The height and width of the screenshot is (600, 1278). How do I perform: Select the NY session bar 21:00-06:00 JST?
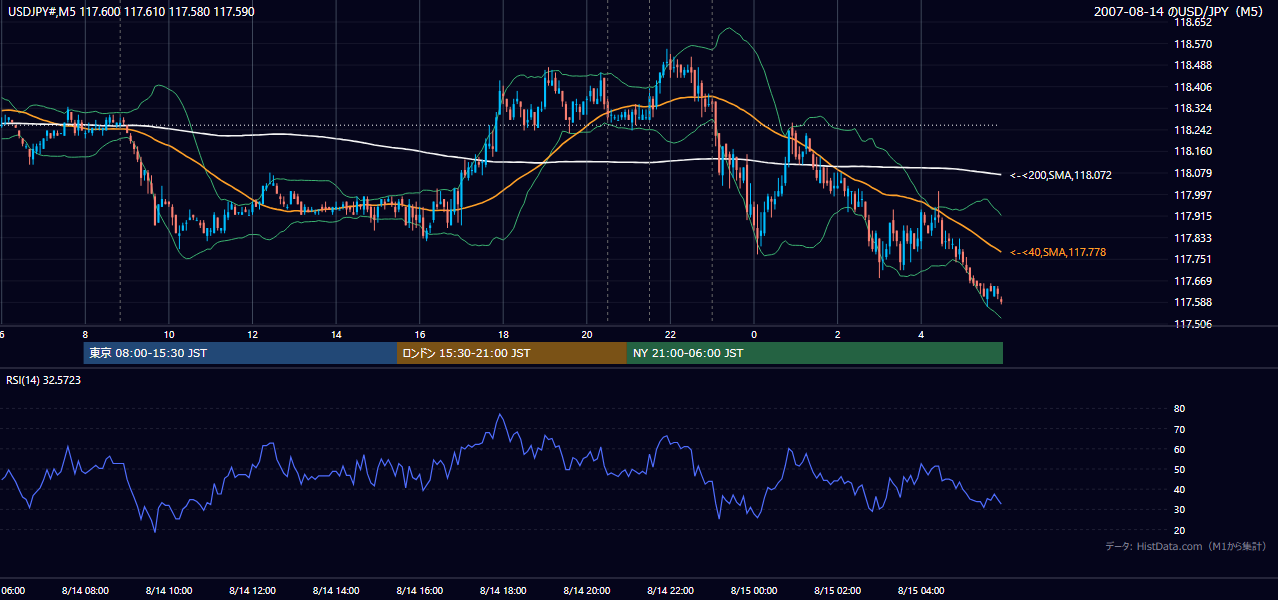click(815, 353)
